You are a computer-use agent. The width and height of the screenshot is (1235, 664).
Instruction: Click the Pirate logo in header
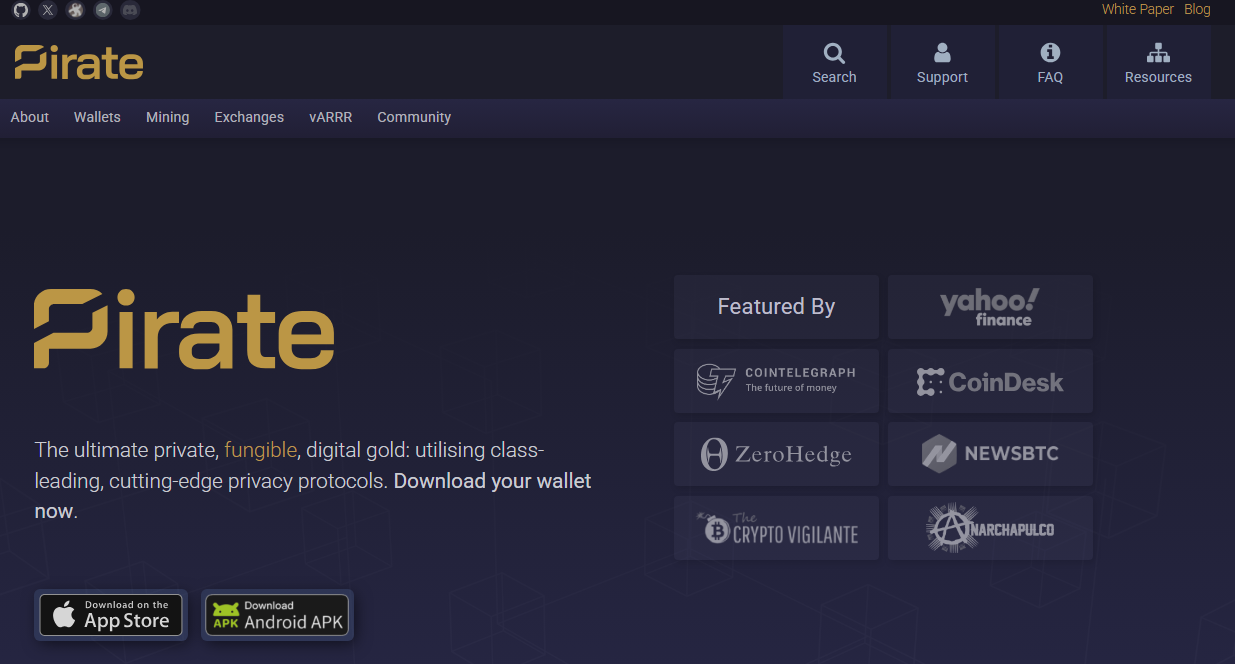(x=79, y=62)
